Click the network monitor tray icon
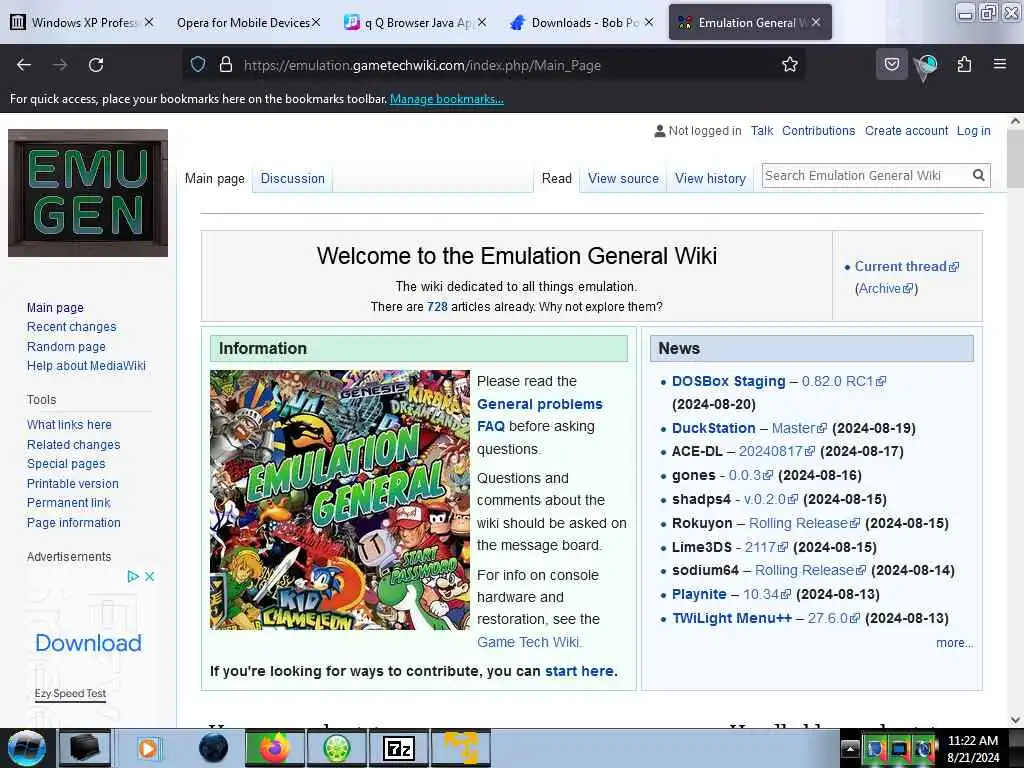 coord(899,748)
